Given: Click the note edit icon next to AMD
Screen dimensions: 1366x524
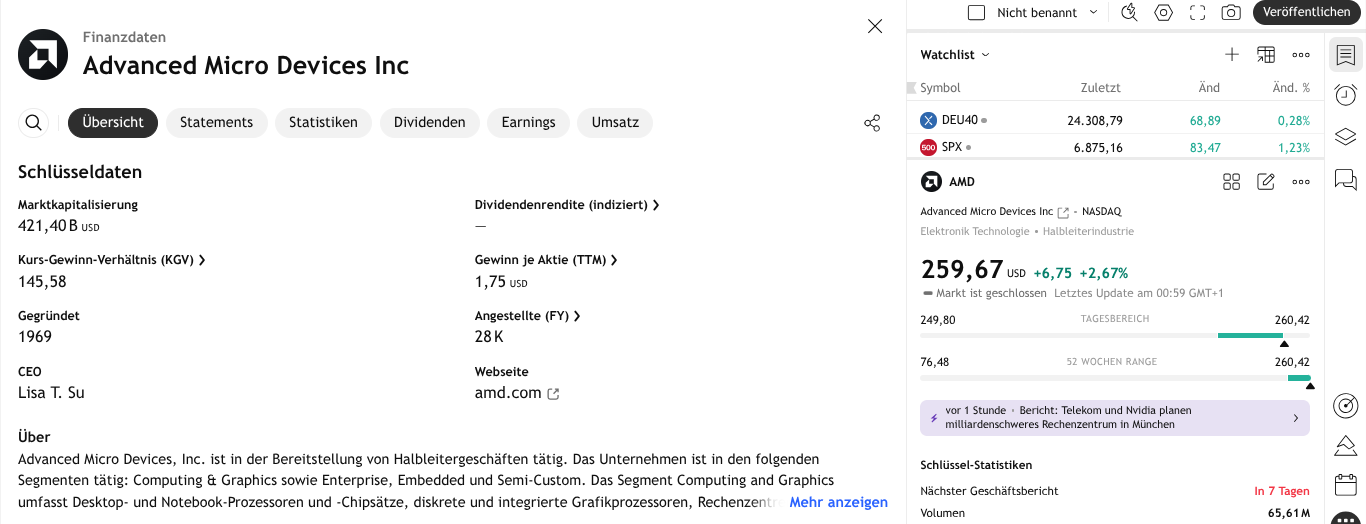Looking at the screenshot, I should [1266, 182].
